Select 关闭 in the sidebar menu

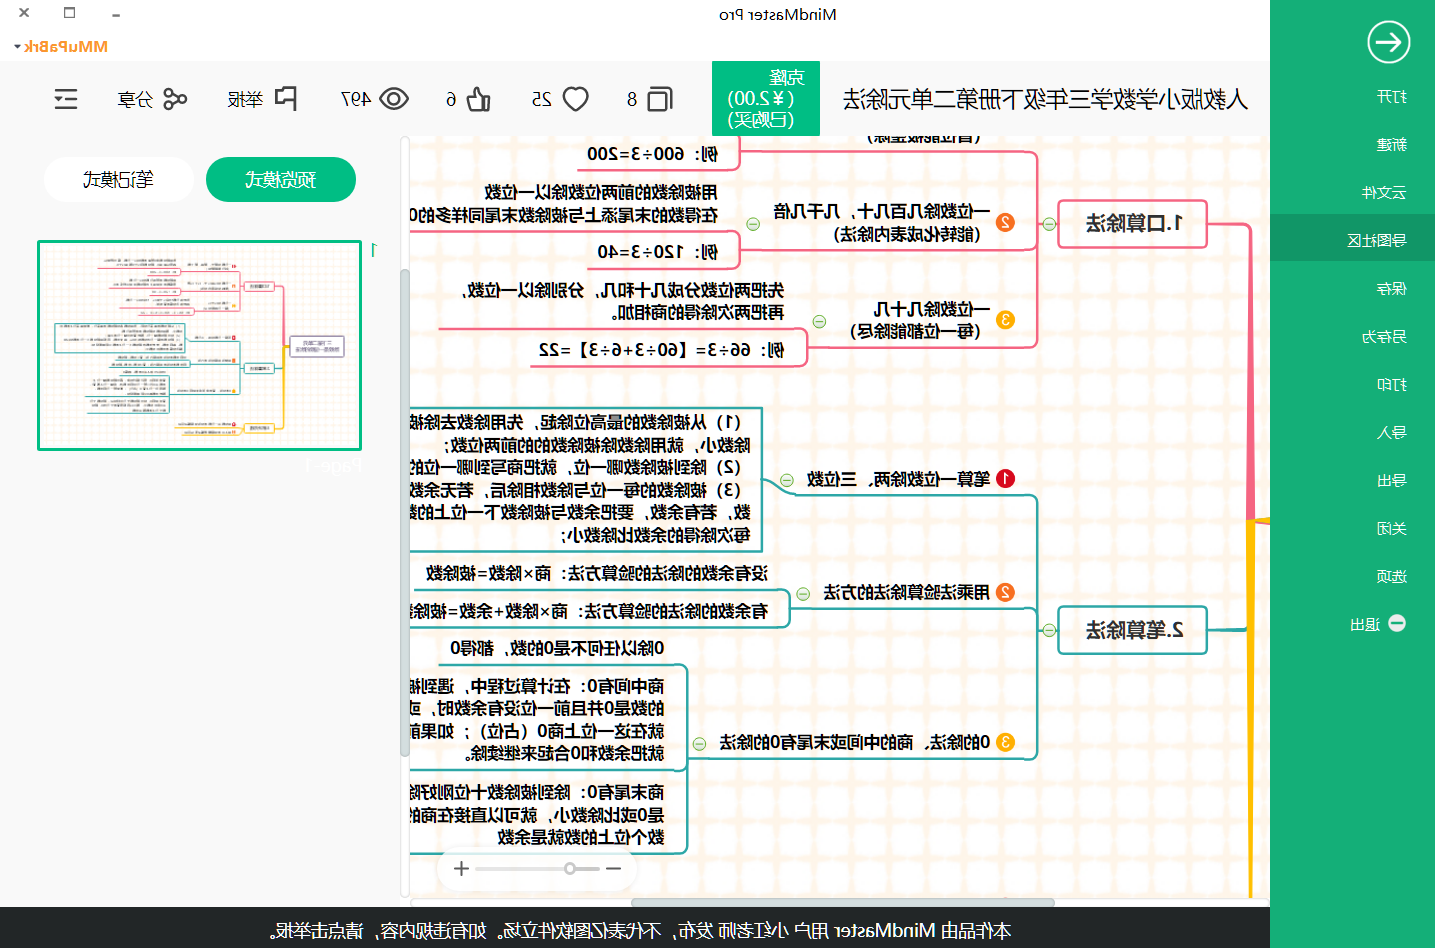pos(1392,528)
